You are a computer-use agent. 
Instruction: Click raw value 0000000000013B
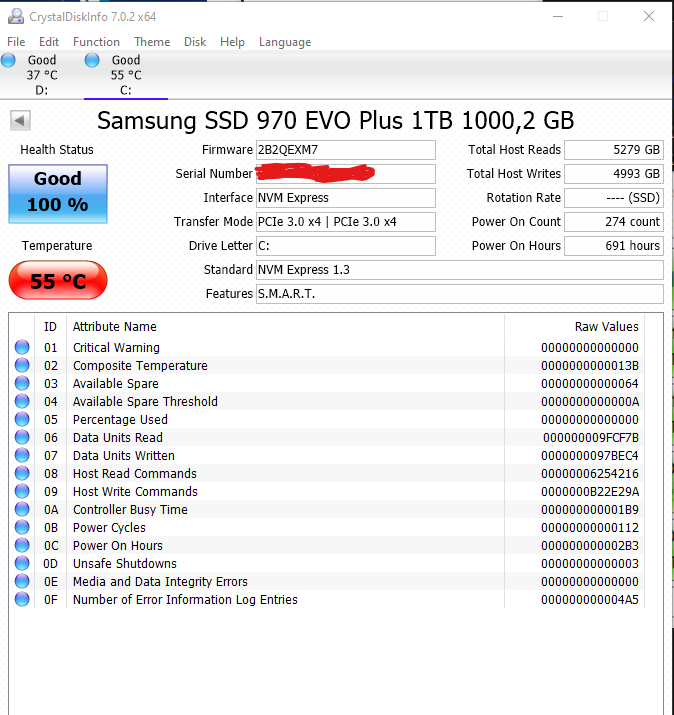pos(590,366)
